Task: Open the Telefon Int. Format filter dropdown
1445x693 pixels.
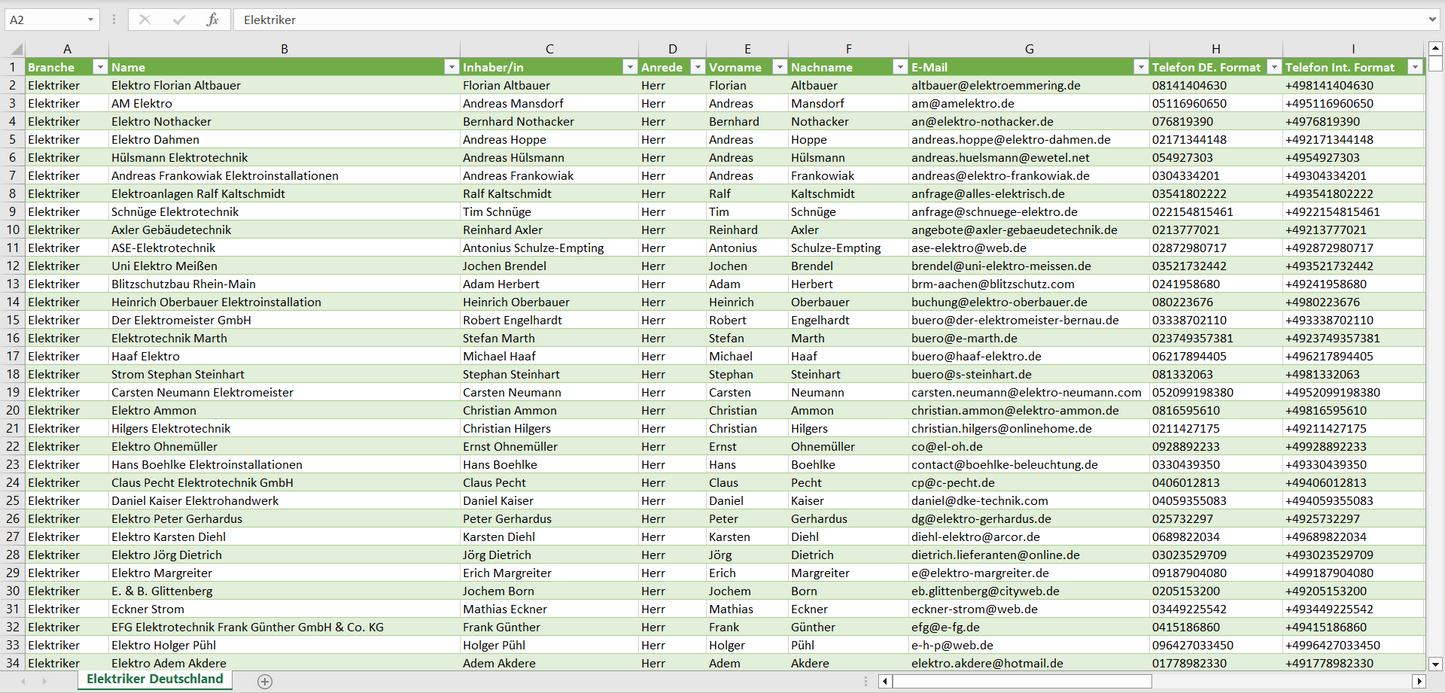Action: [x=1414, y=67]
